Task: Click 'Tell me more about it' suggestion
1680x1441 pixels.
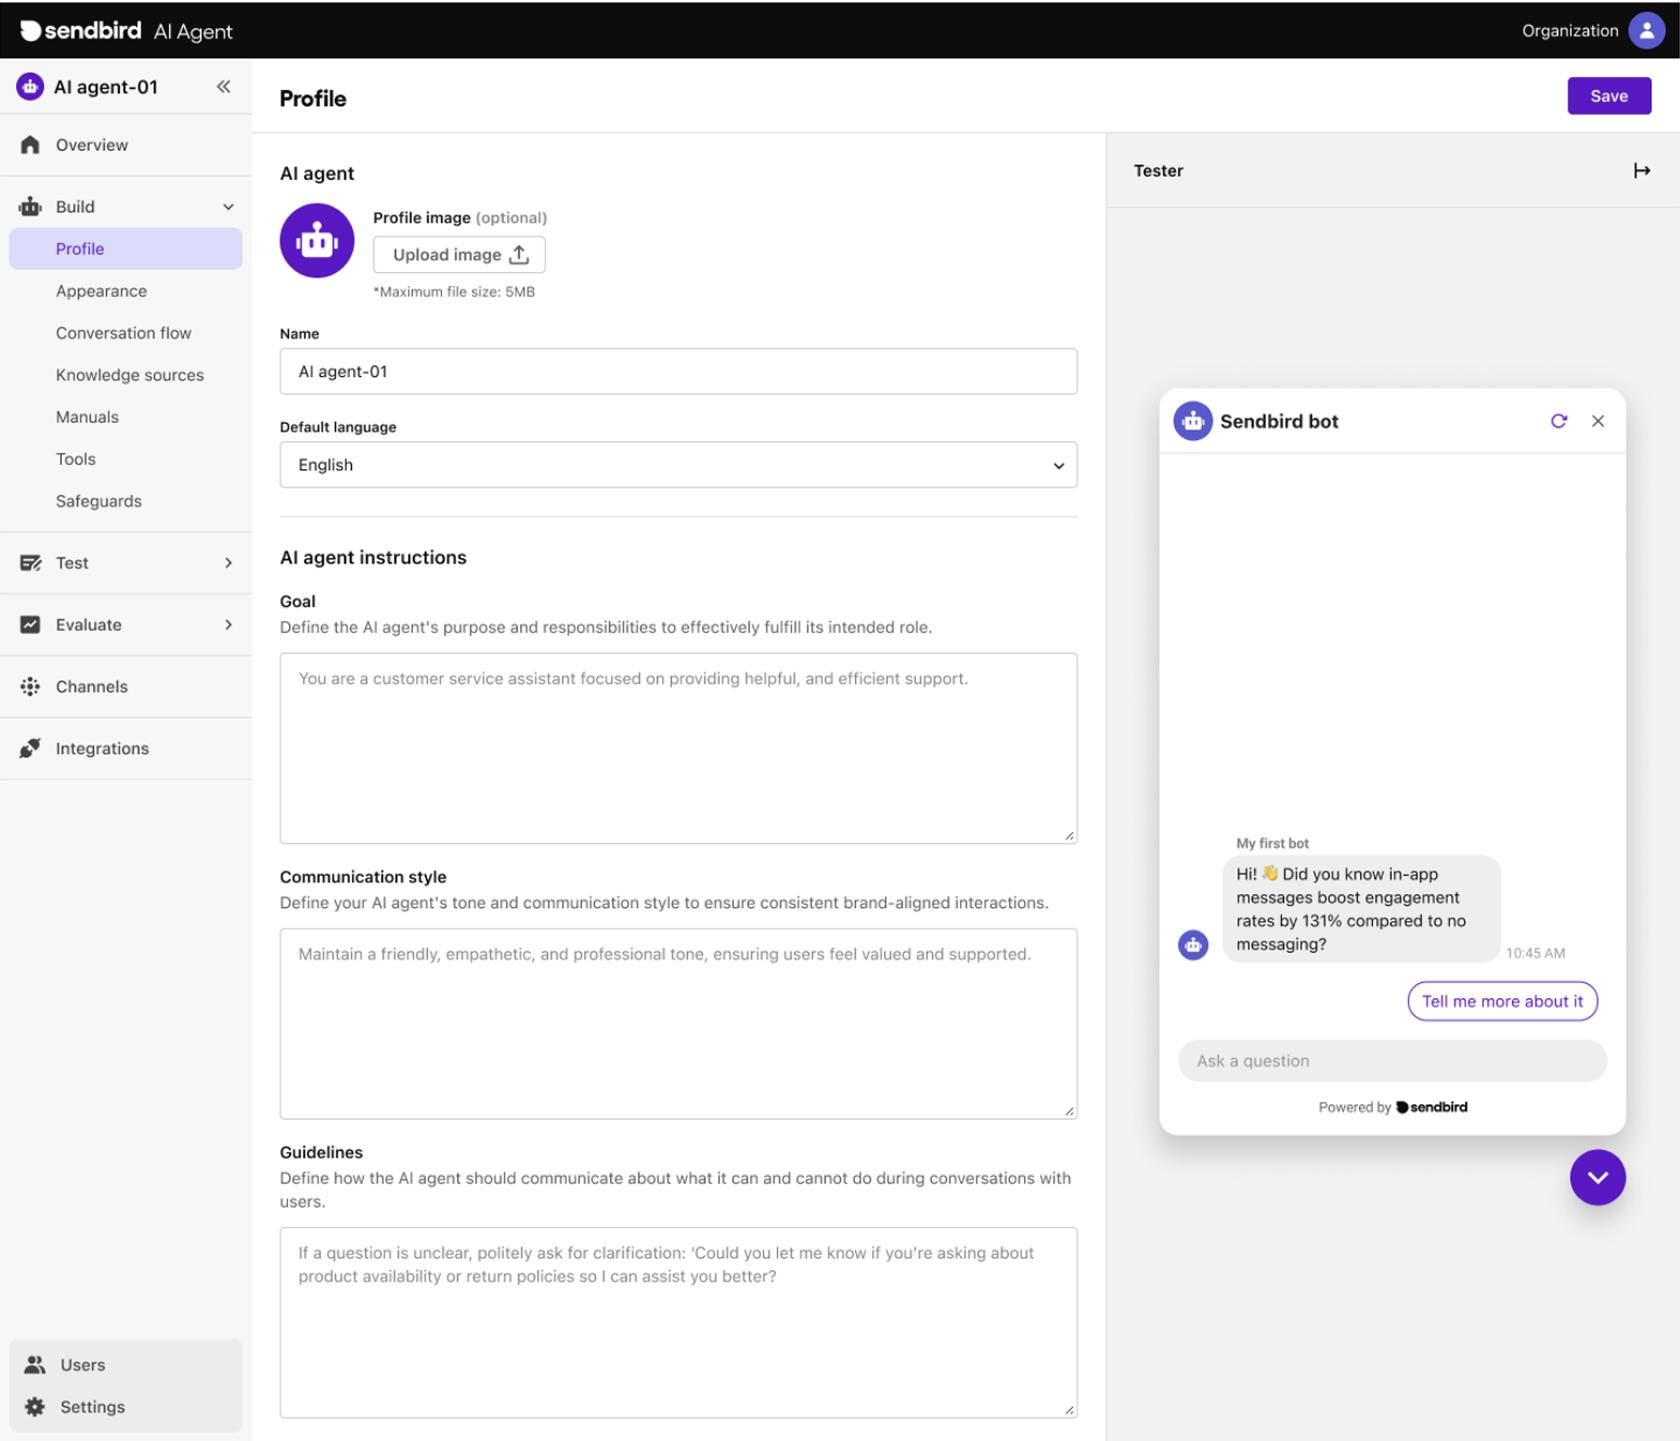Action: click(x=1501, y=1001)
